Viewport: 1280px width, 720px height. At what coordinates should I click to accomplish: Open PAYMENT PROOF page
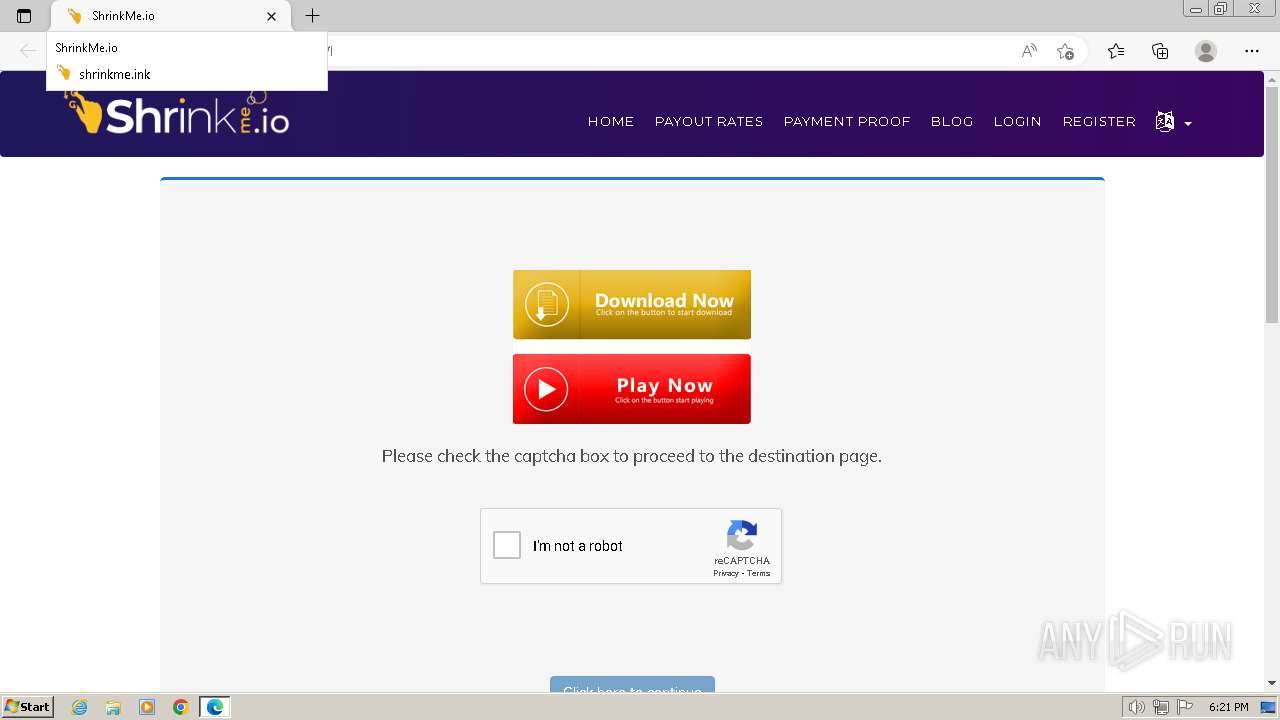[847, 122]
